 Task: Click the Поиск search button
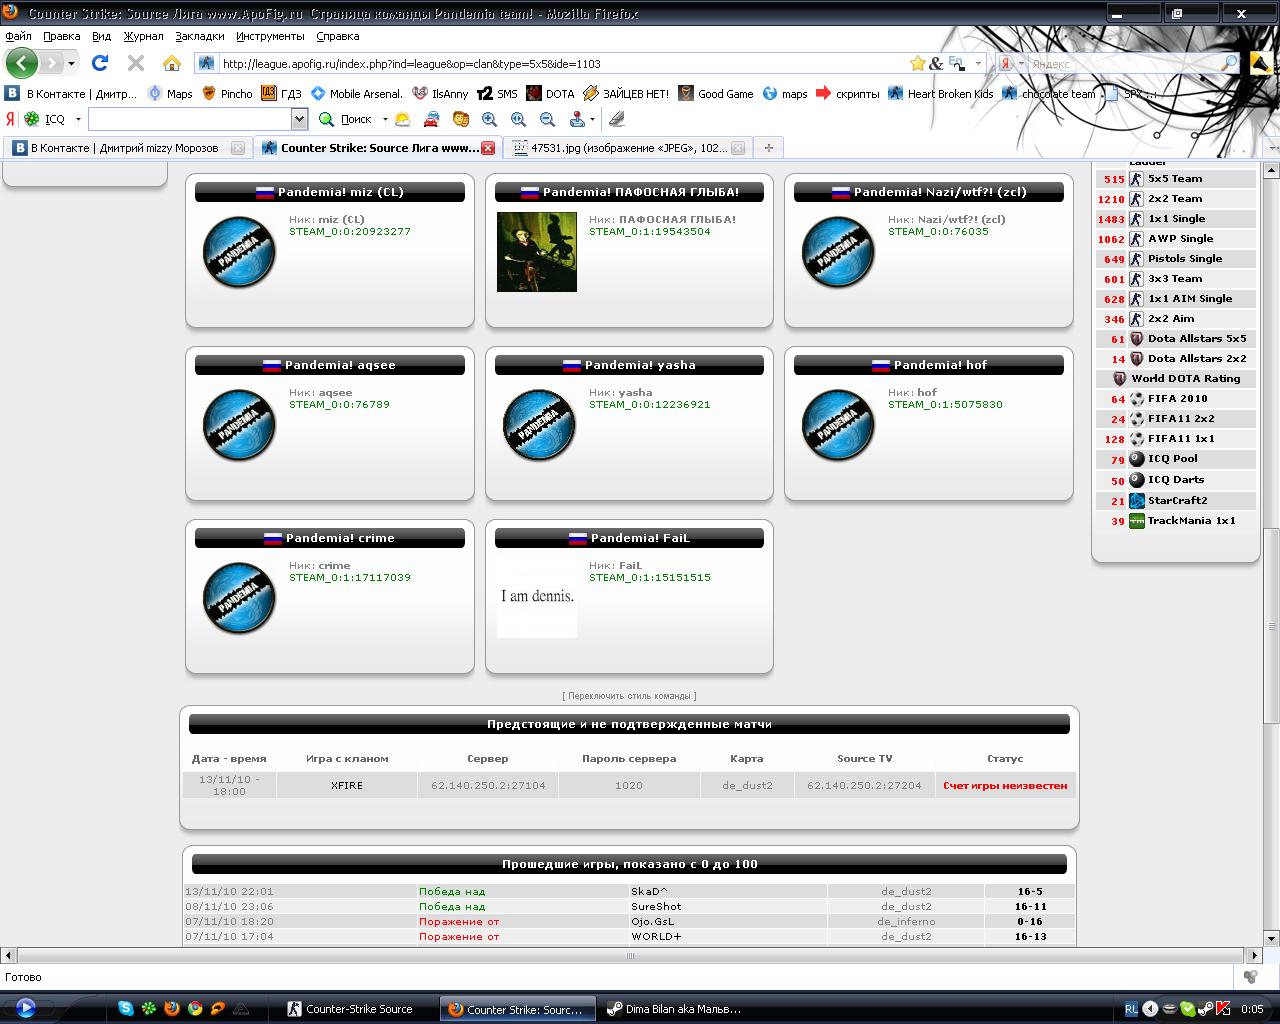(x=346, y=119)
